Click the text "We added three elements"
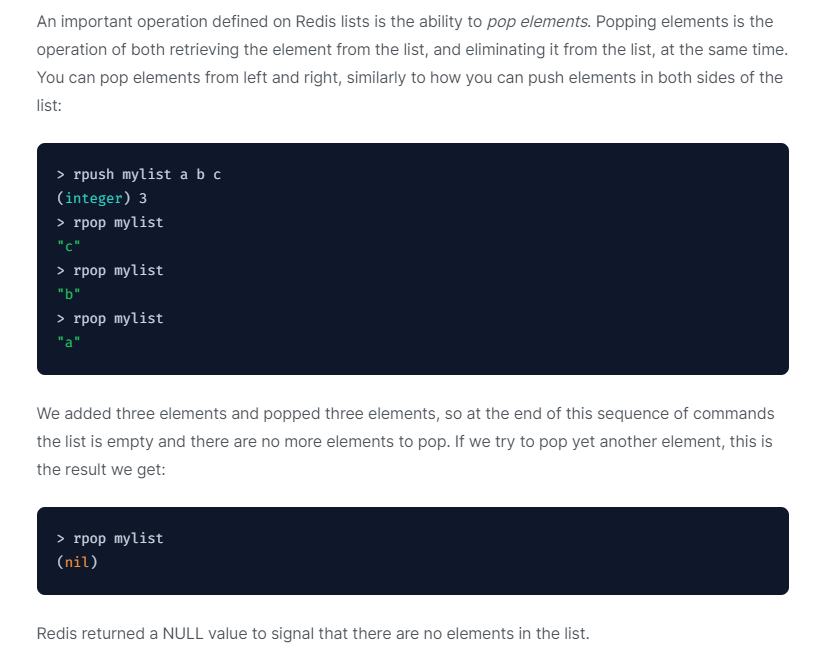 pyautogui.click(x=125, y=414)
